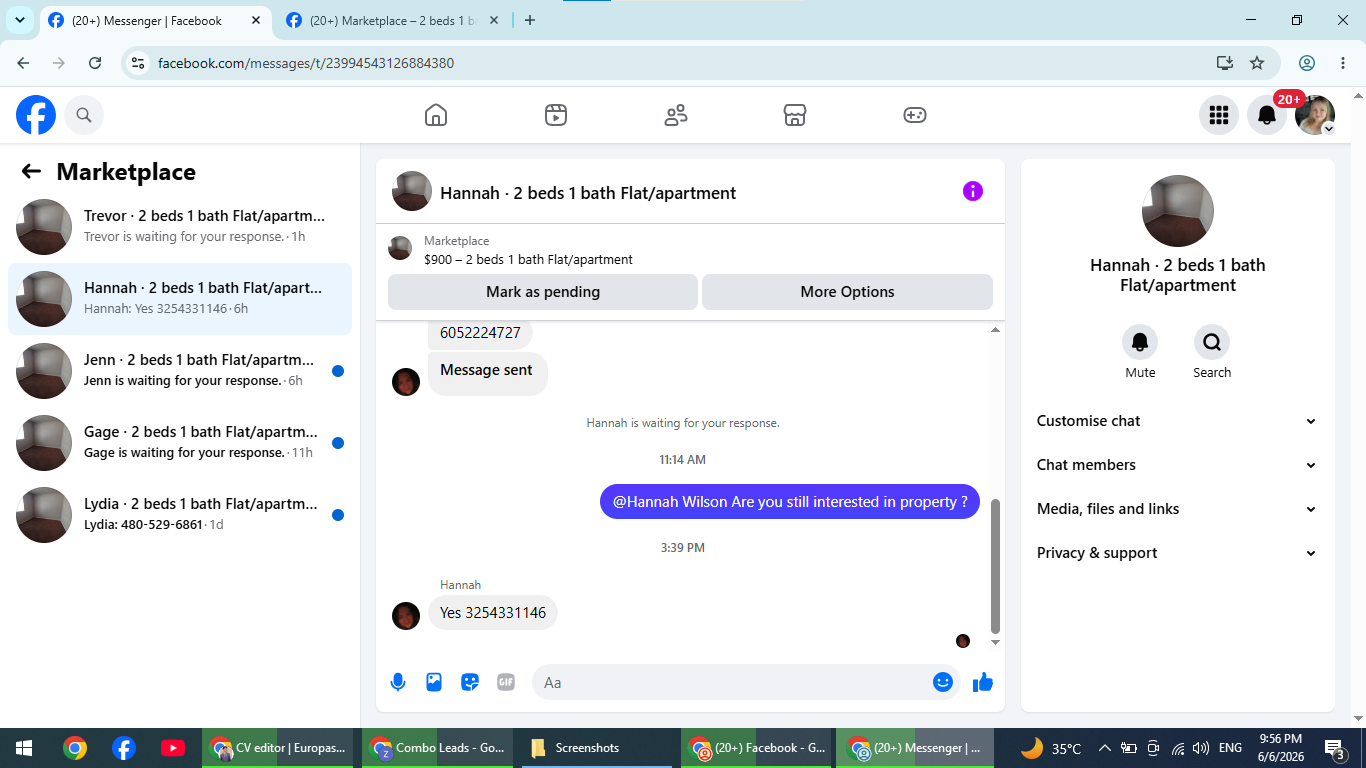The height and width of the screenshot is (768, 1366).
Task: Open conversation information purple icon
Action: coord(973,191)
